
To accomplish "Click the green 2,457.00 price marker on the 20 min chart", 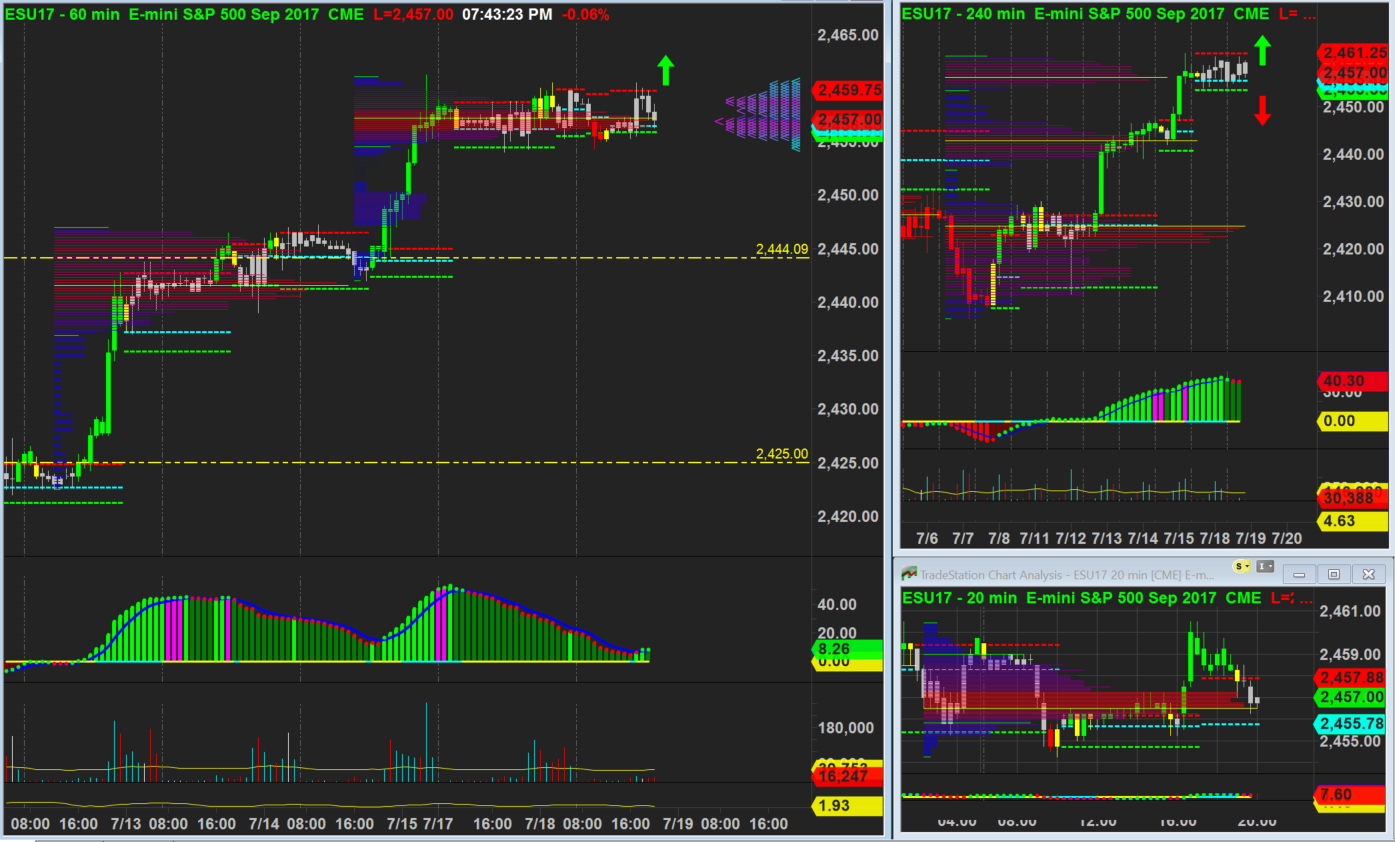I will click(1349, 698).
